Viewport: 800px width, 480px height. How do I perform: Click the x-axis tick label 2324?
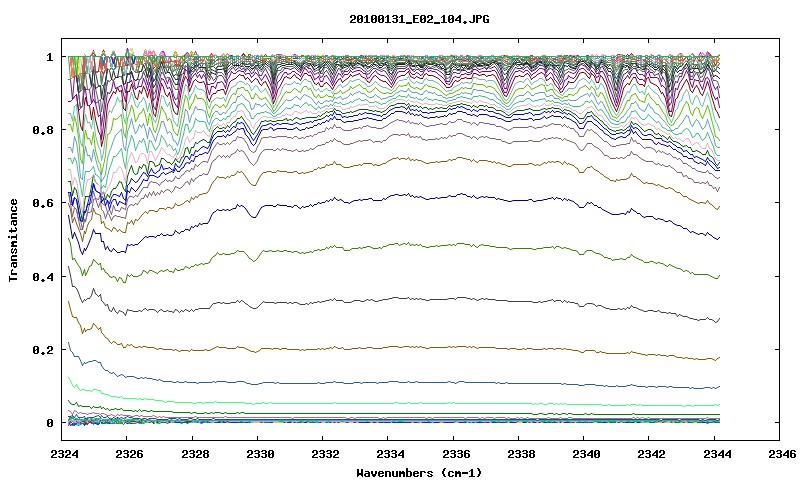pos(65,454)
